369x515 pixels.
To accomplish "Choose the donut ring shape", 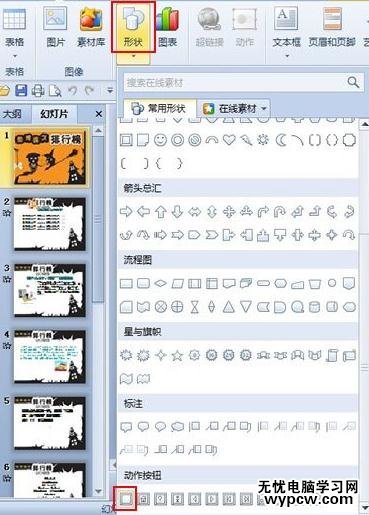I will tap(178, 140).
